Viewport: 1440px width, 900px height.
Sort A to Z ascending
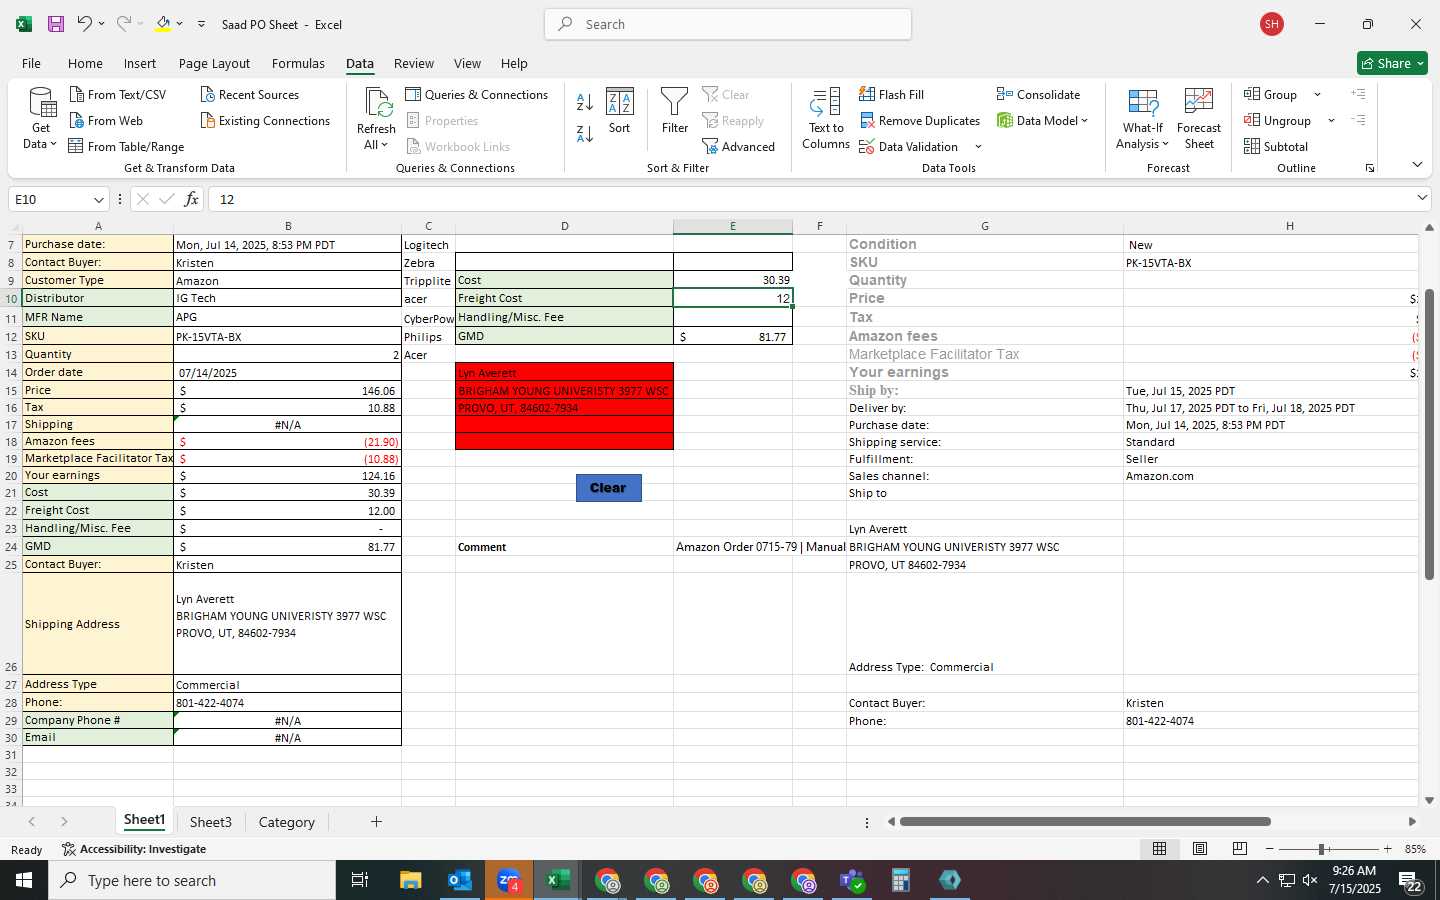(585, 102)
